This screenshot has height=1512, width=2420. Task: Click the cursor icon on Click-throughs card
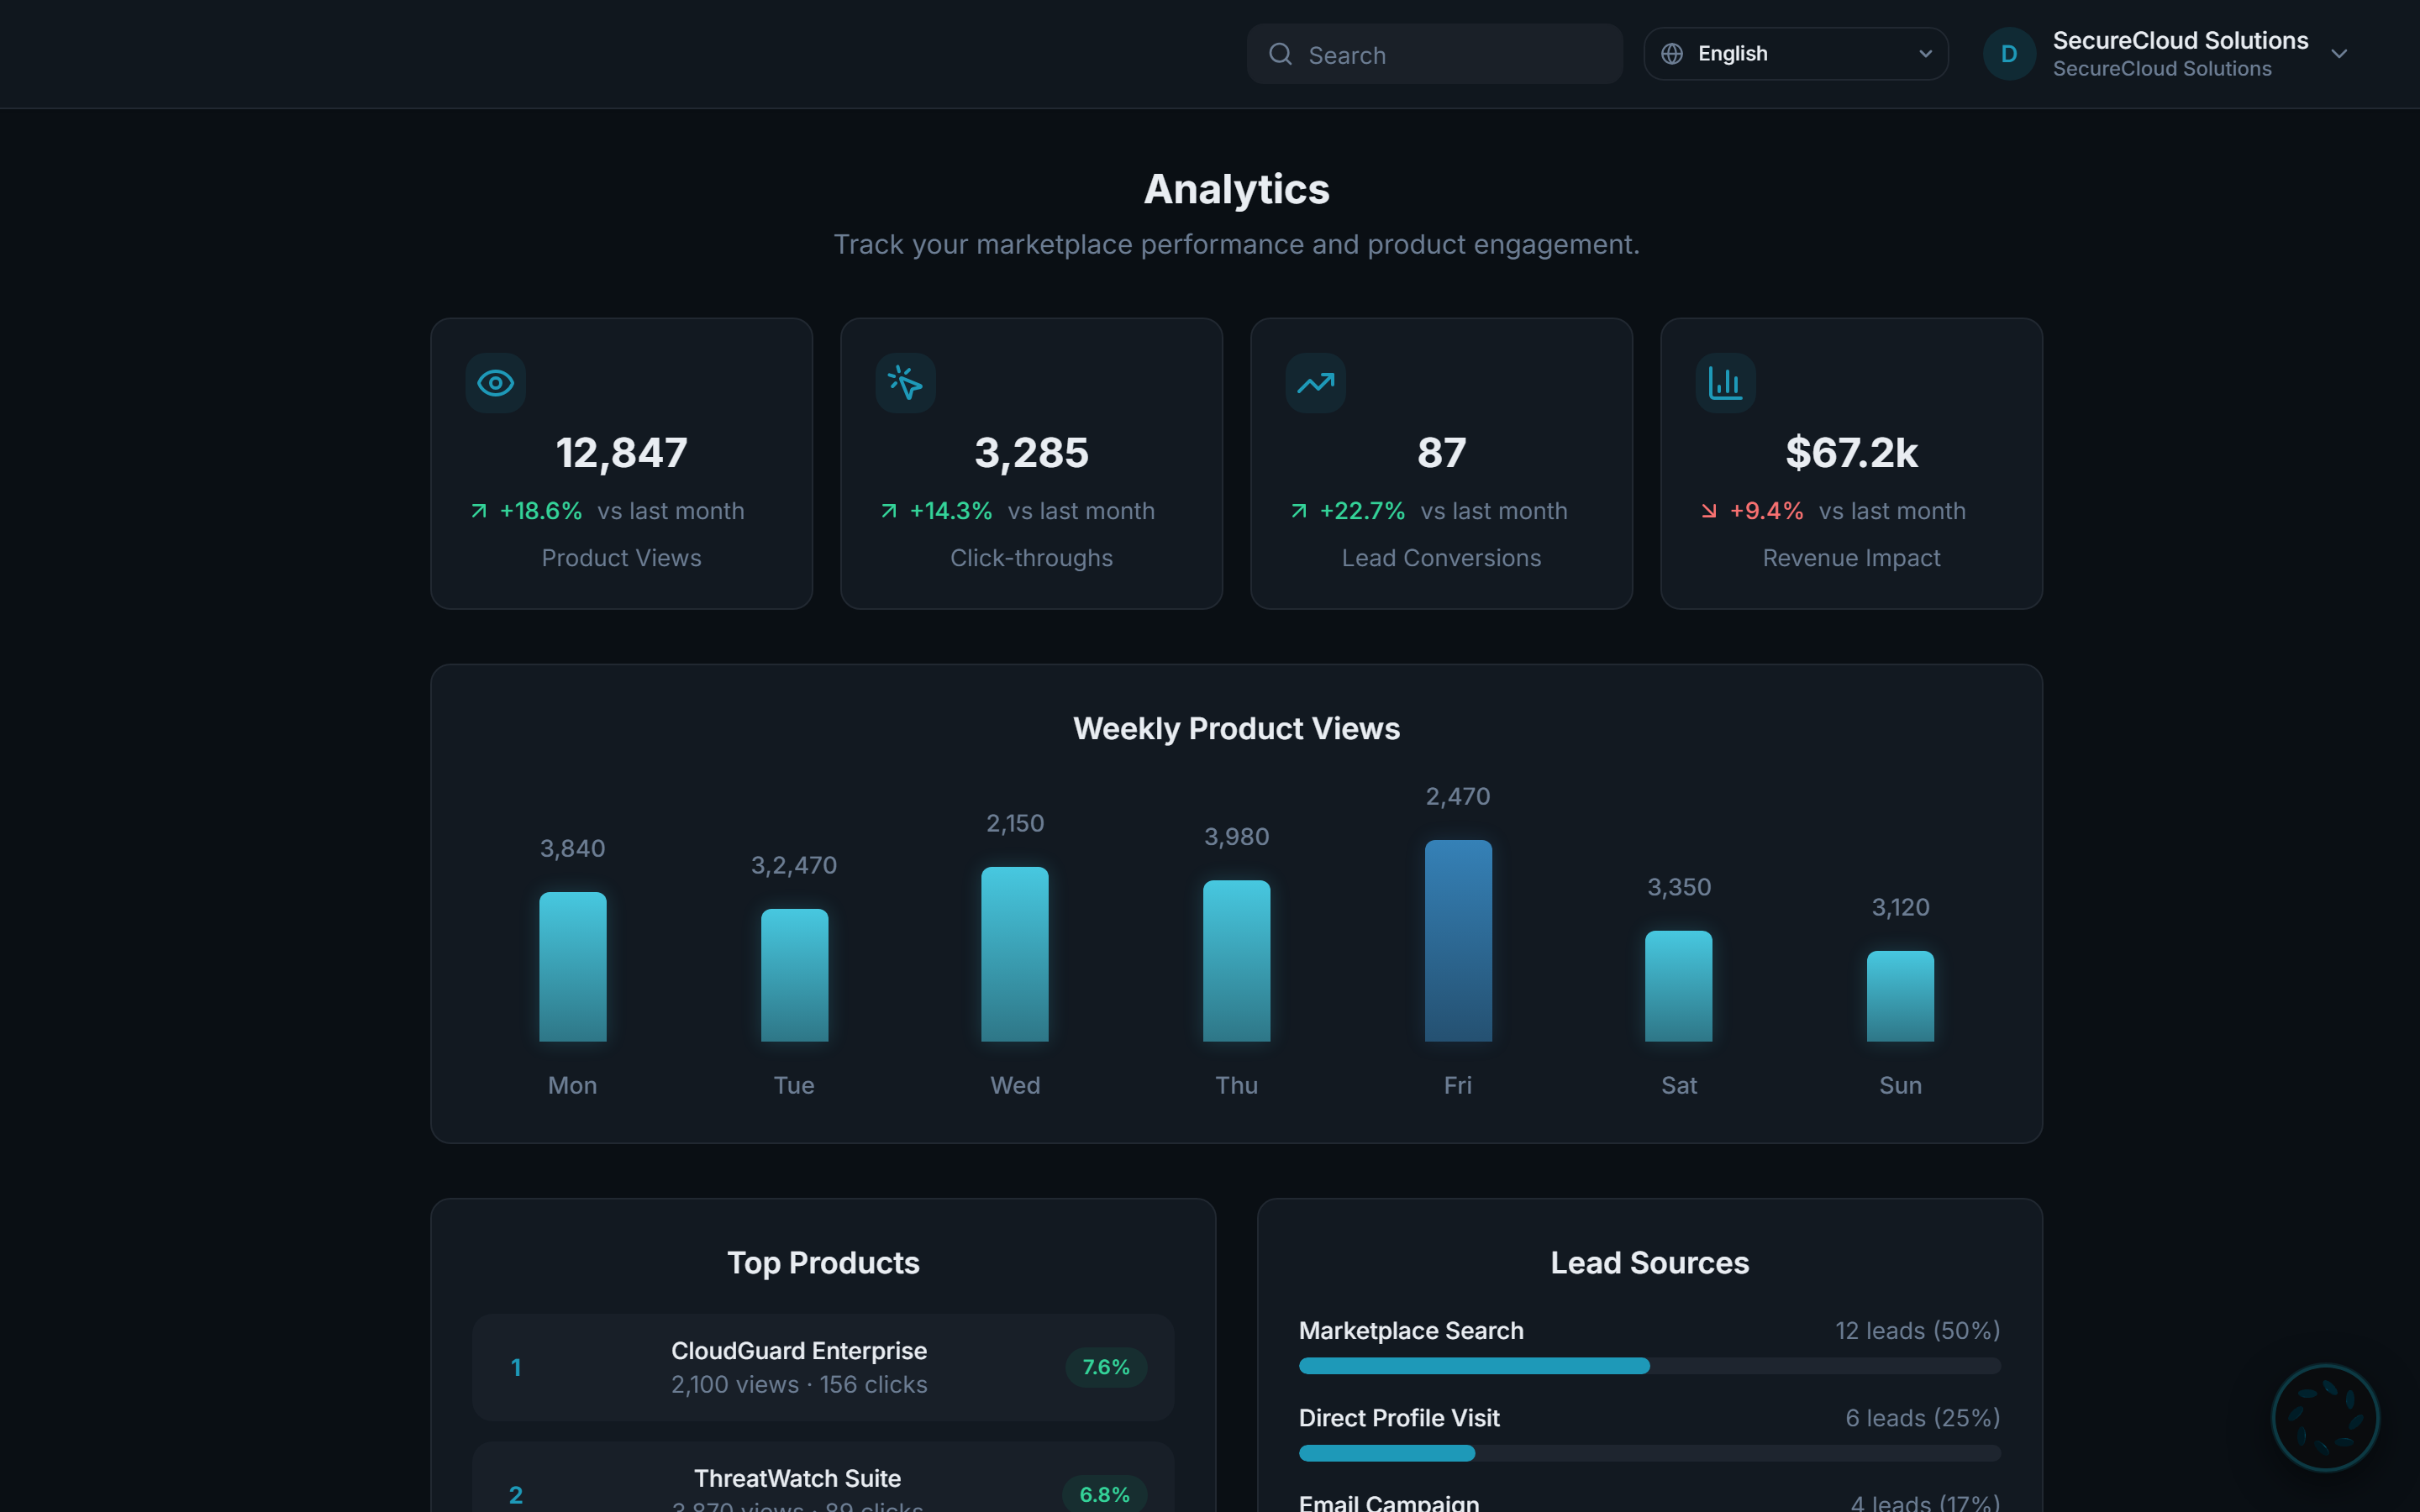click(906, 383)
